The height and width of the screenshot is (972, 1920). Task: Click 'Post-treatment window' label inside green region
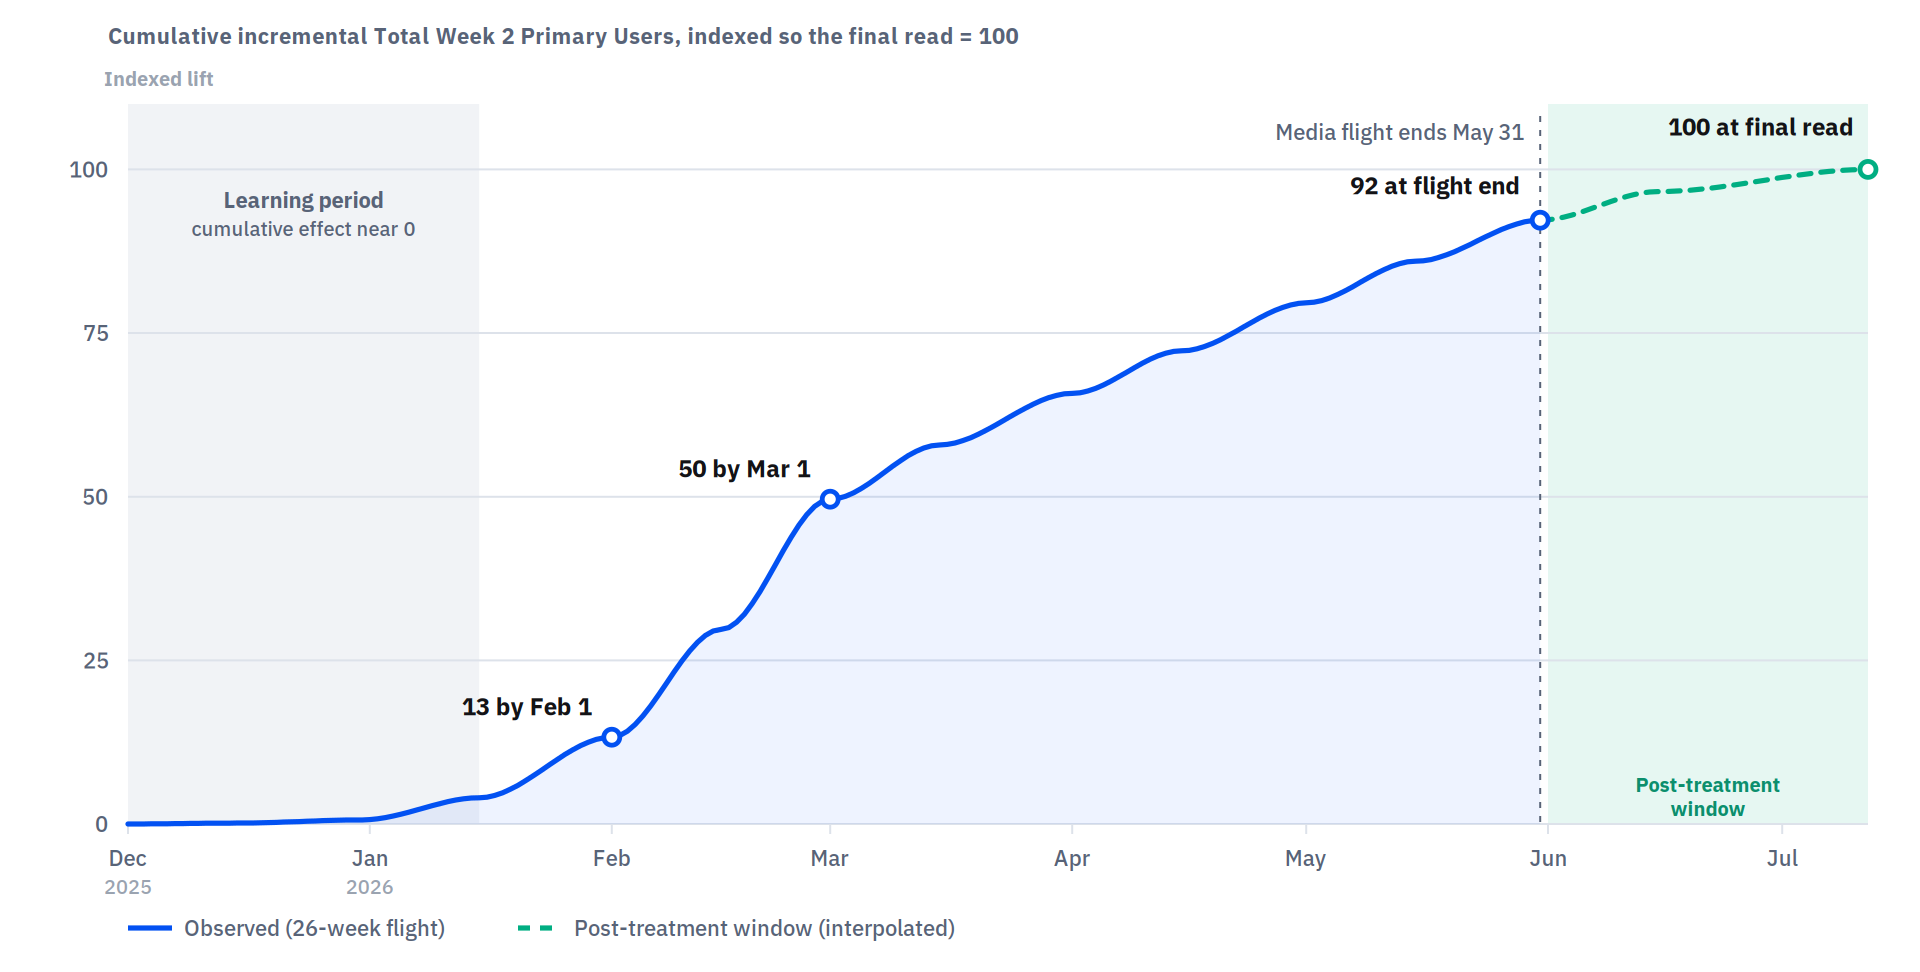pos(1708,797)
